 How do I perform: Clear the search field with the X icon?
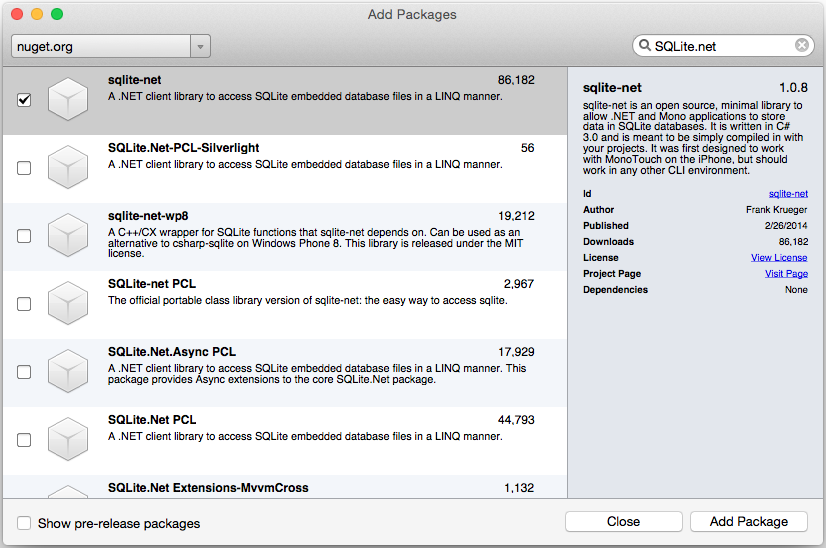(x=802, y=46)
